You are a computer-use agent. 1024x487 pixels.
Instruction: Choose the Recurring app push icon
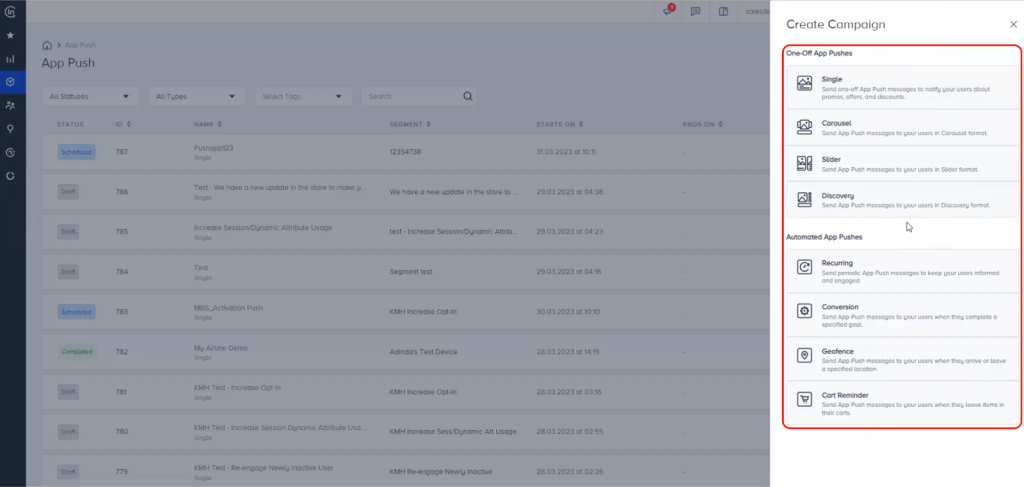click(804, 267)
